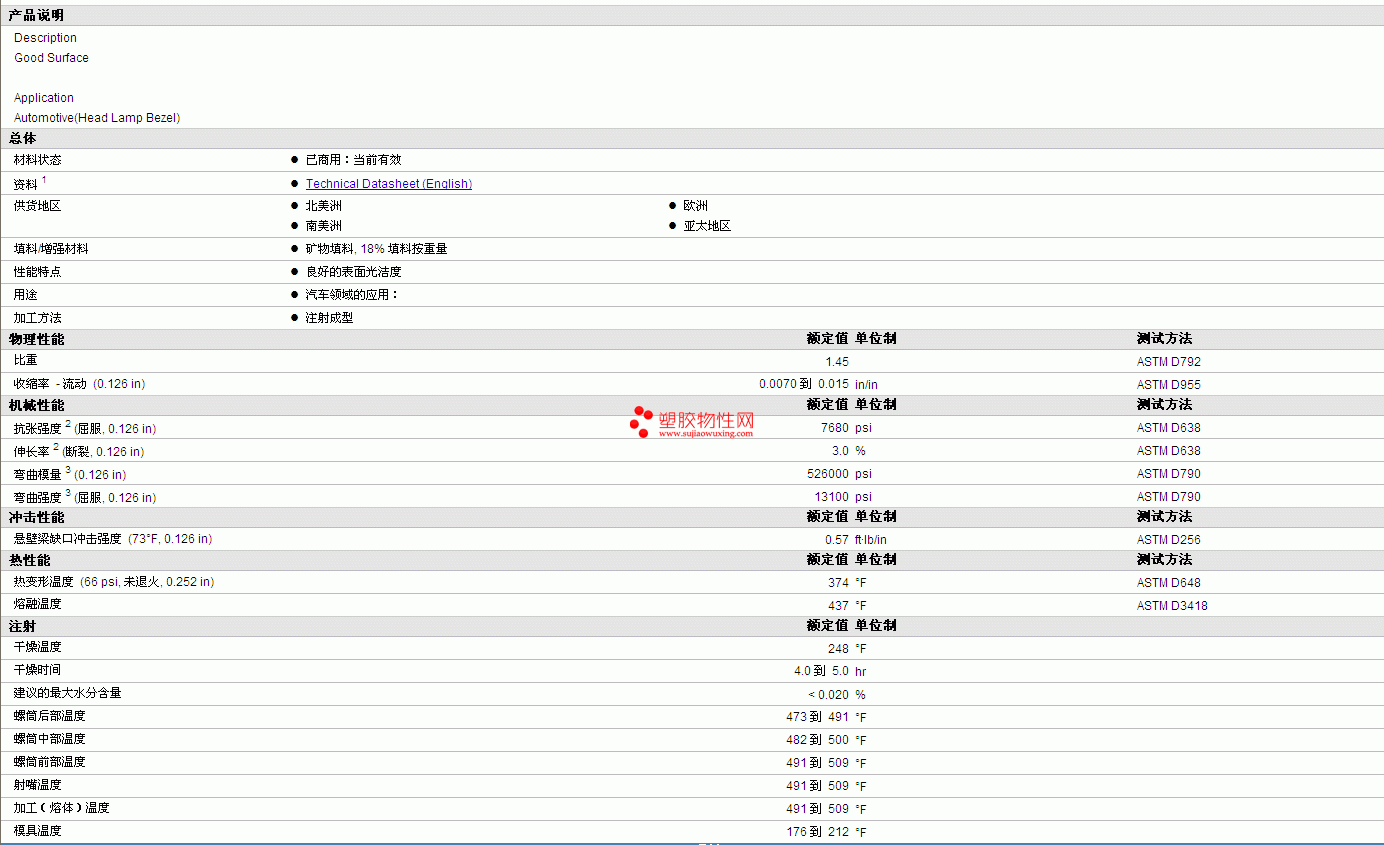
Task: Click the 材料状态 row label
Action: (37, 160)
